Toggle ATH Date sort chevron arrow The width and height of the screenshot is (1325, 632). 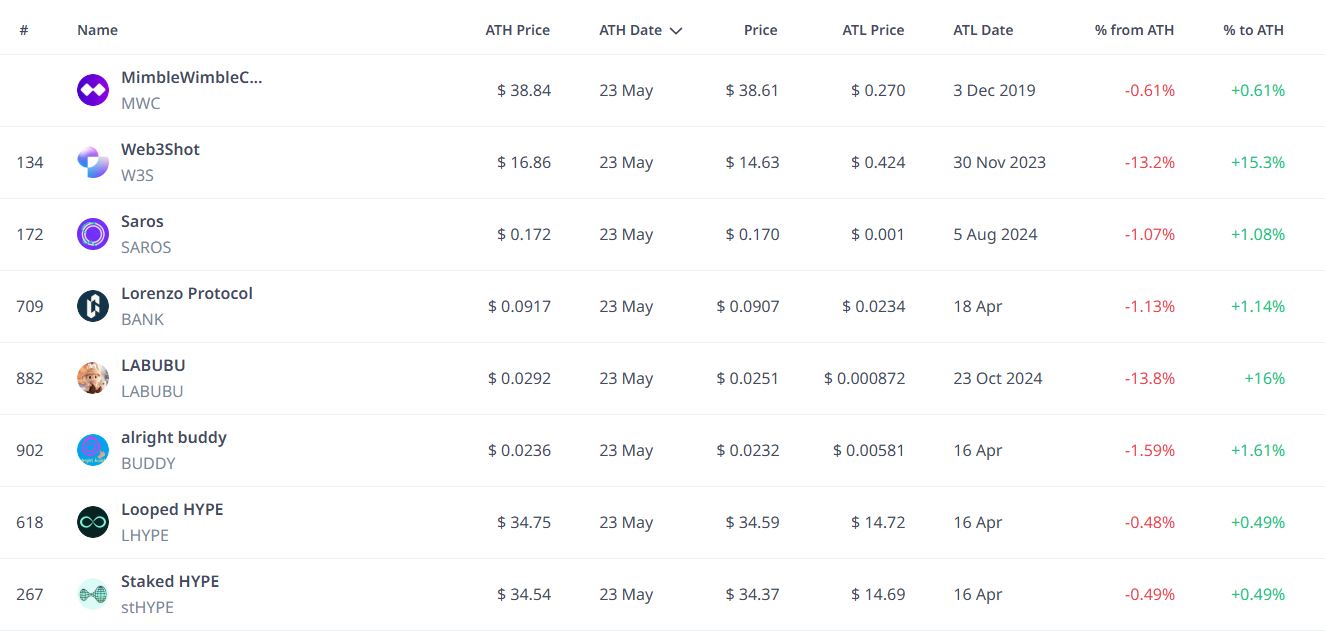click(x=676, y=31)
